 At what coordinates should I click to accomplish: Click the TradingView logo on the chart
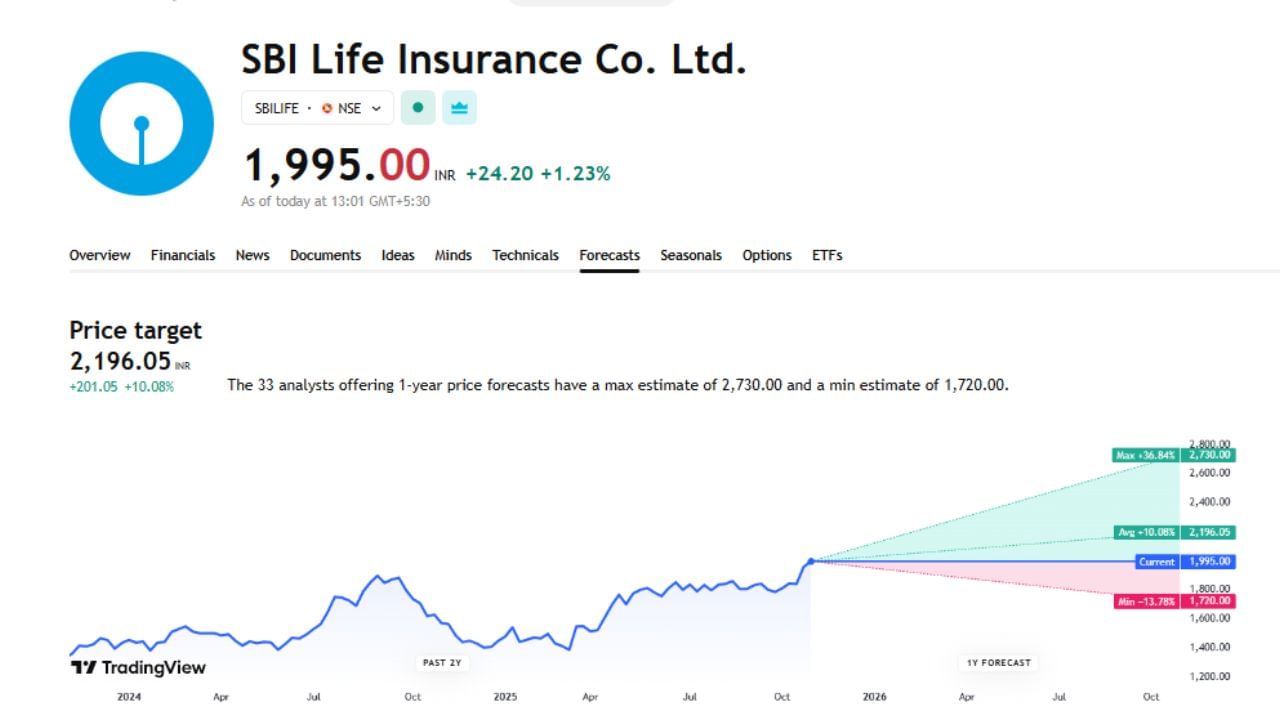pyautogui.click(x=137, y=666)
